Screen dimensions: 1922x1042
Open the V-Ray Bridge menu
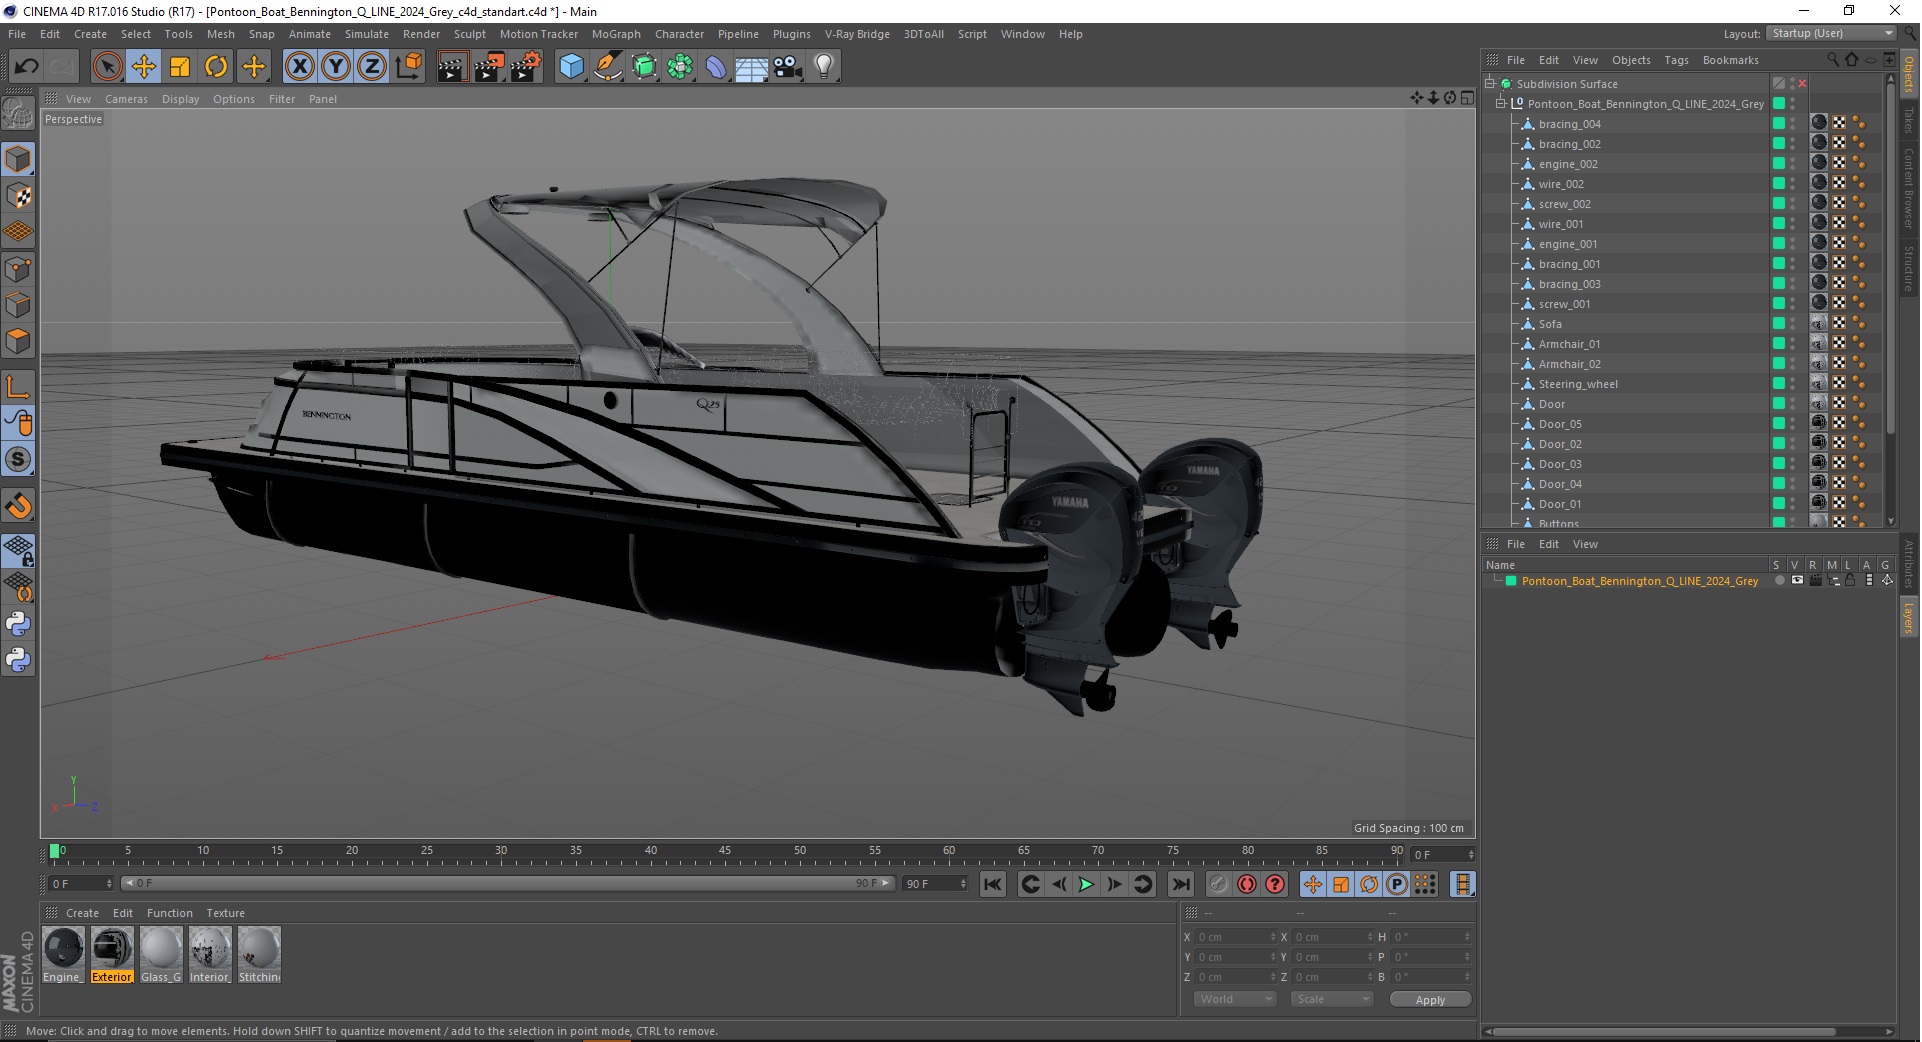click(x=857, y=34)
